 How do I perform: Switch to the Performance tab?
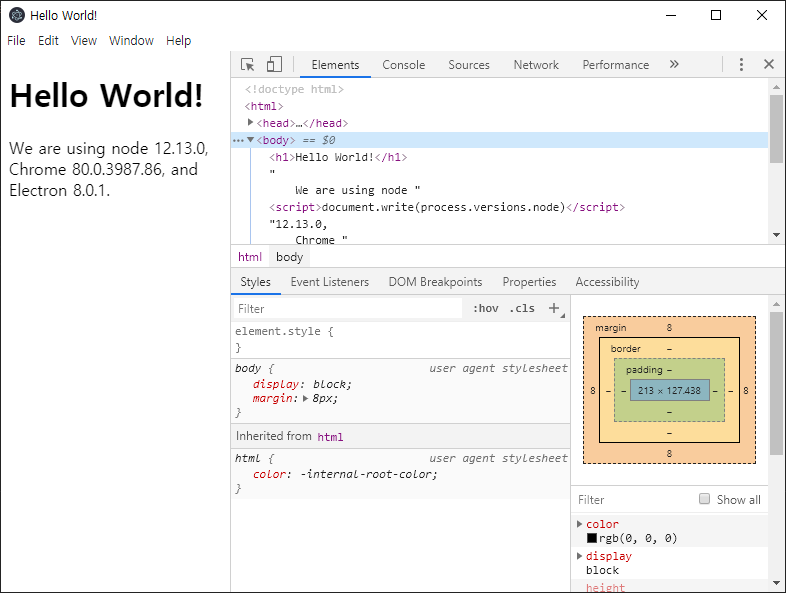(616, 65)
